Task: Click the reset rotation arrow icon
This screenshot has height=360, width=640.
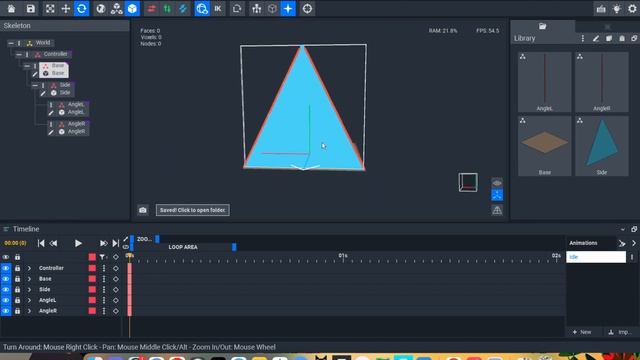Action: point(237,9)
